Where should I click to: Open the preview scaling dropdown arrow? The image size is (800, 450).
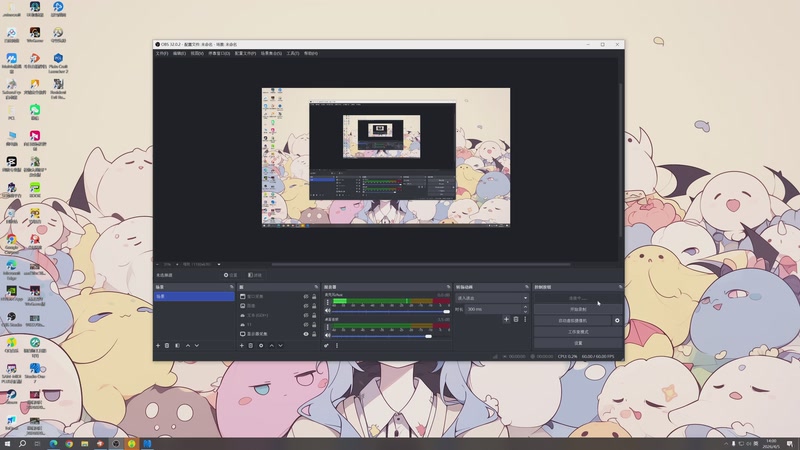[x=219, y=264]
